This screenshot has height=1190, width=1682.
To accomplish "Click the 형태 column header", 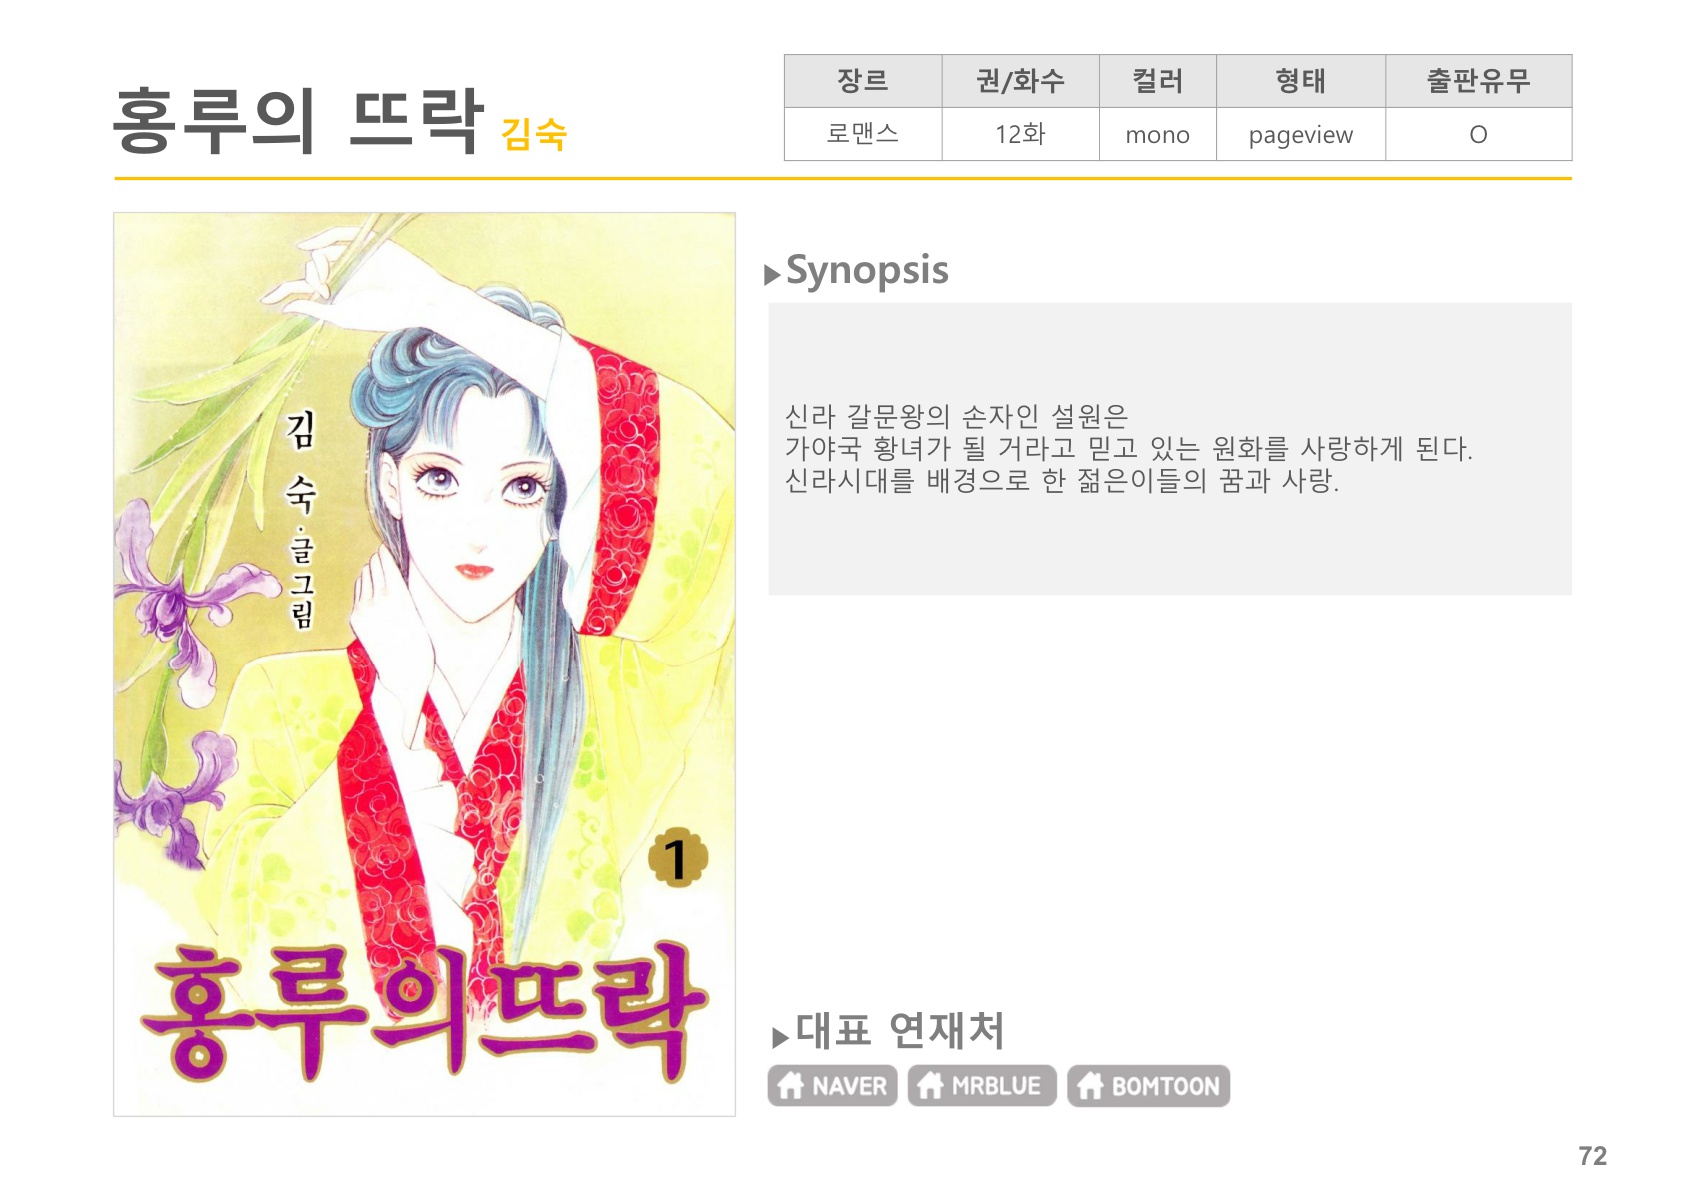I will coord(1300,81).
